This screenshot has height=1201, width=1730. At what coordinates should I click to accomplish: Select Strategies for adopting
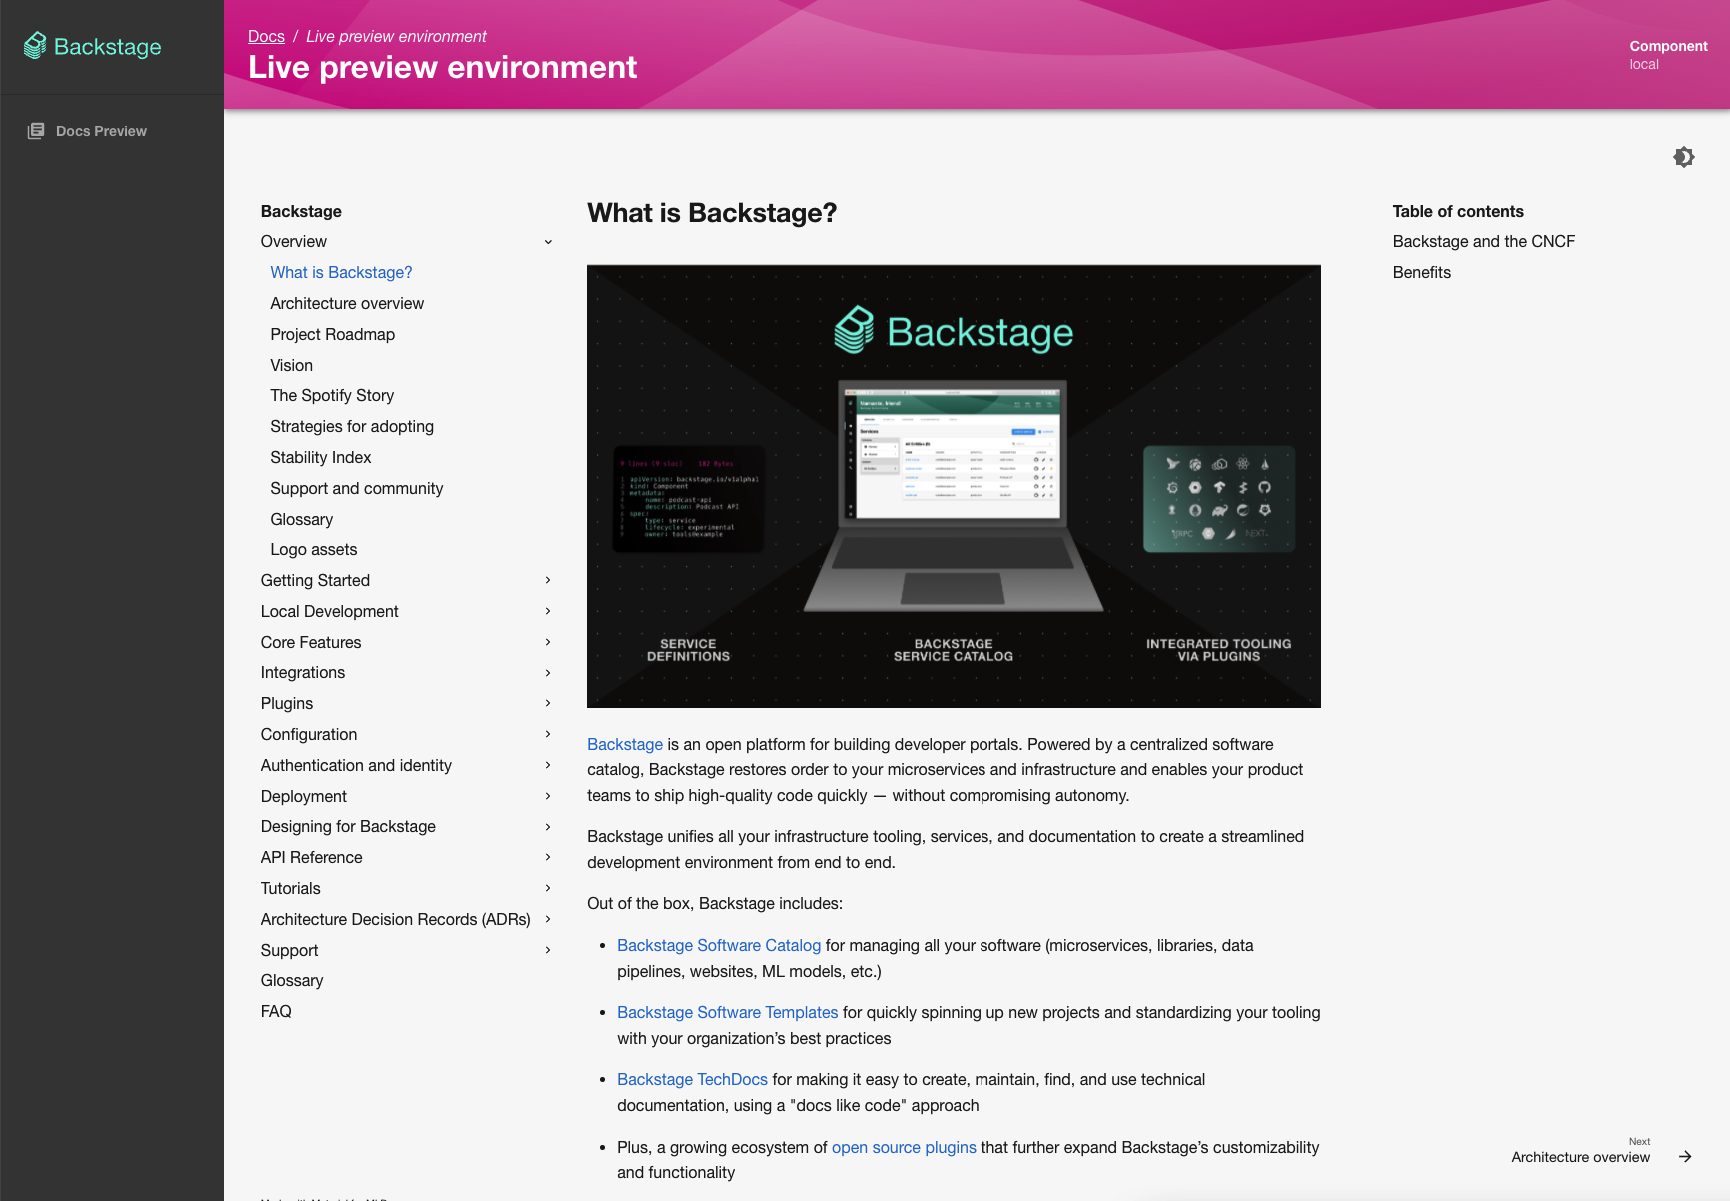click(352, 427)
